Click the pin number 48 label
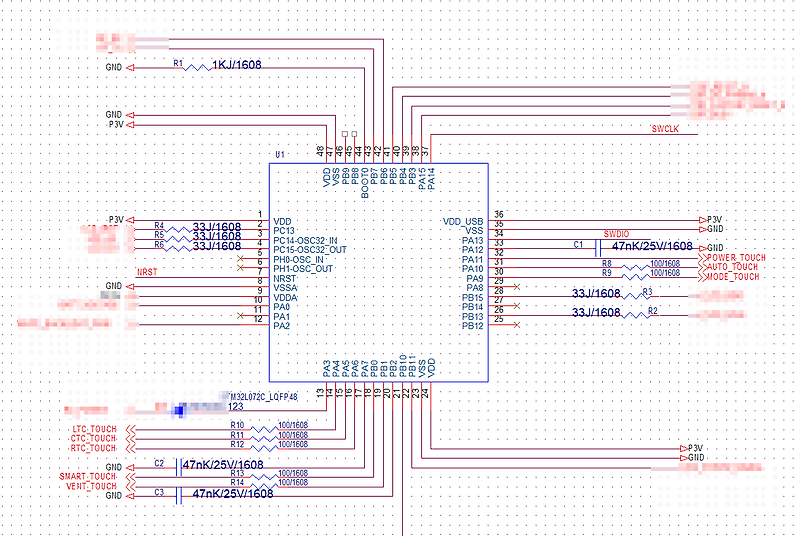800x536 pixels. tap(320, 151)
